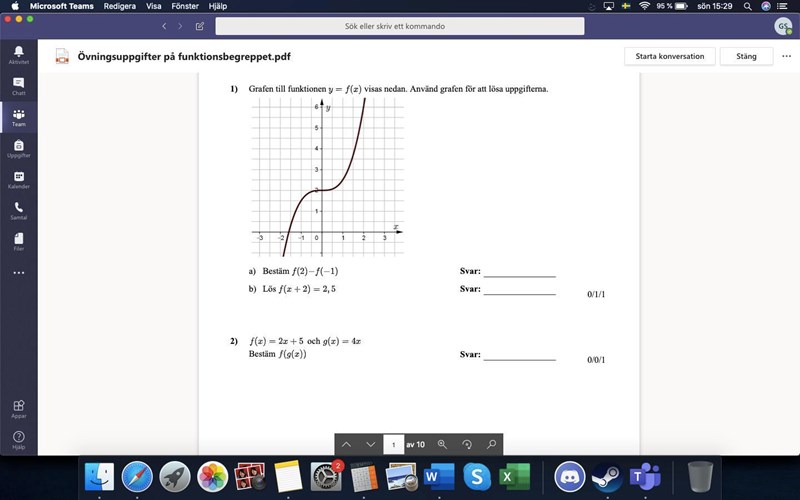Click the Hjälp icon in sidebar
Screen dimensions: 800x500
(18, 440)
